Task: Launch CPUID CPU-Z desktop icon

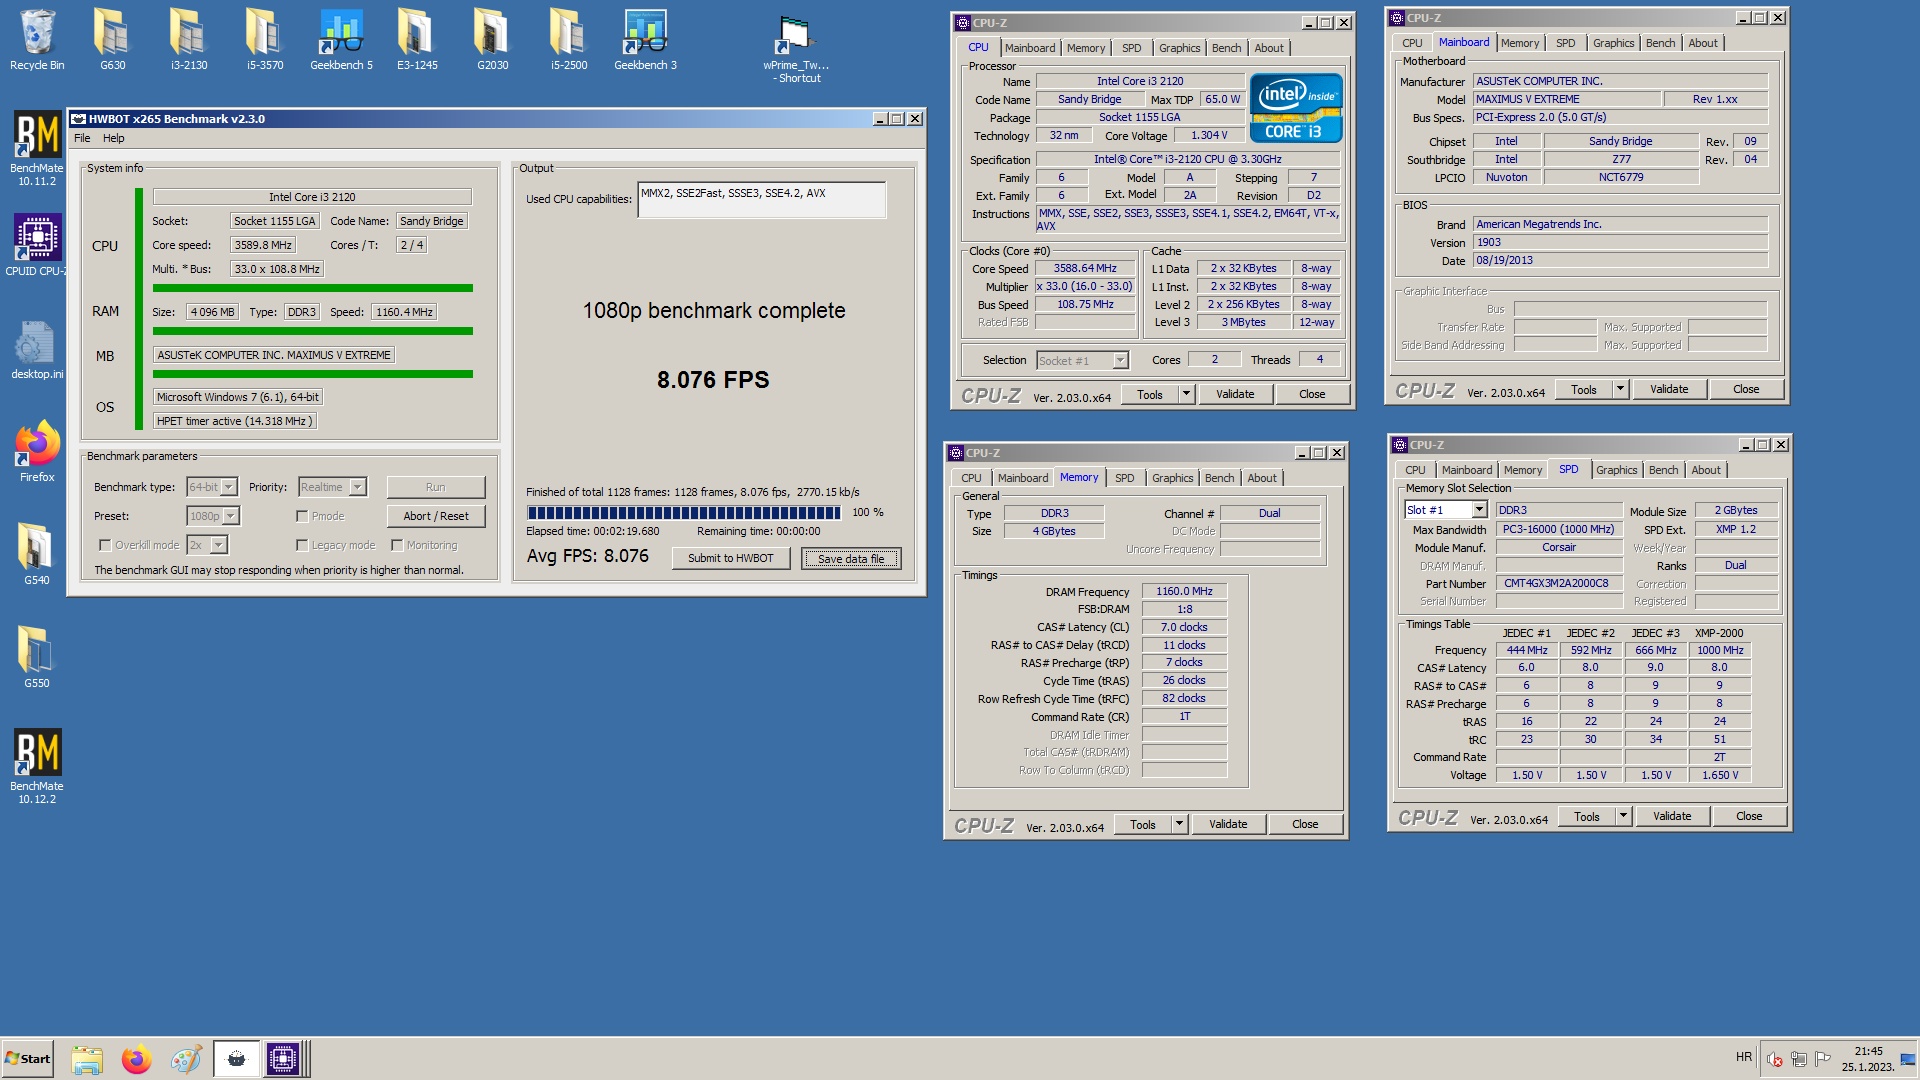Action: coord(37,245)
